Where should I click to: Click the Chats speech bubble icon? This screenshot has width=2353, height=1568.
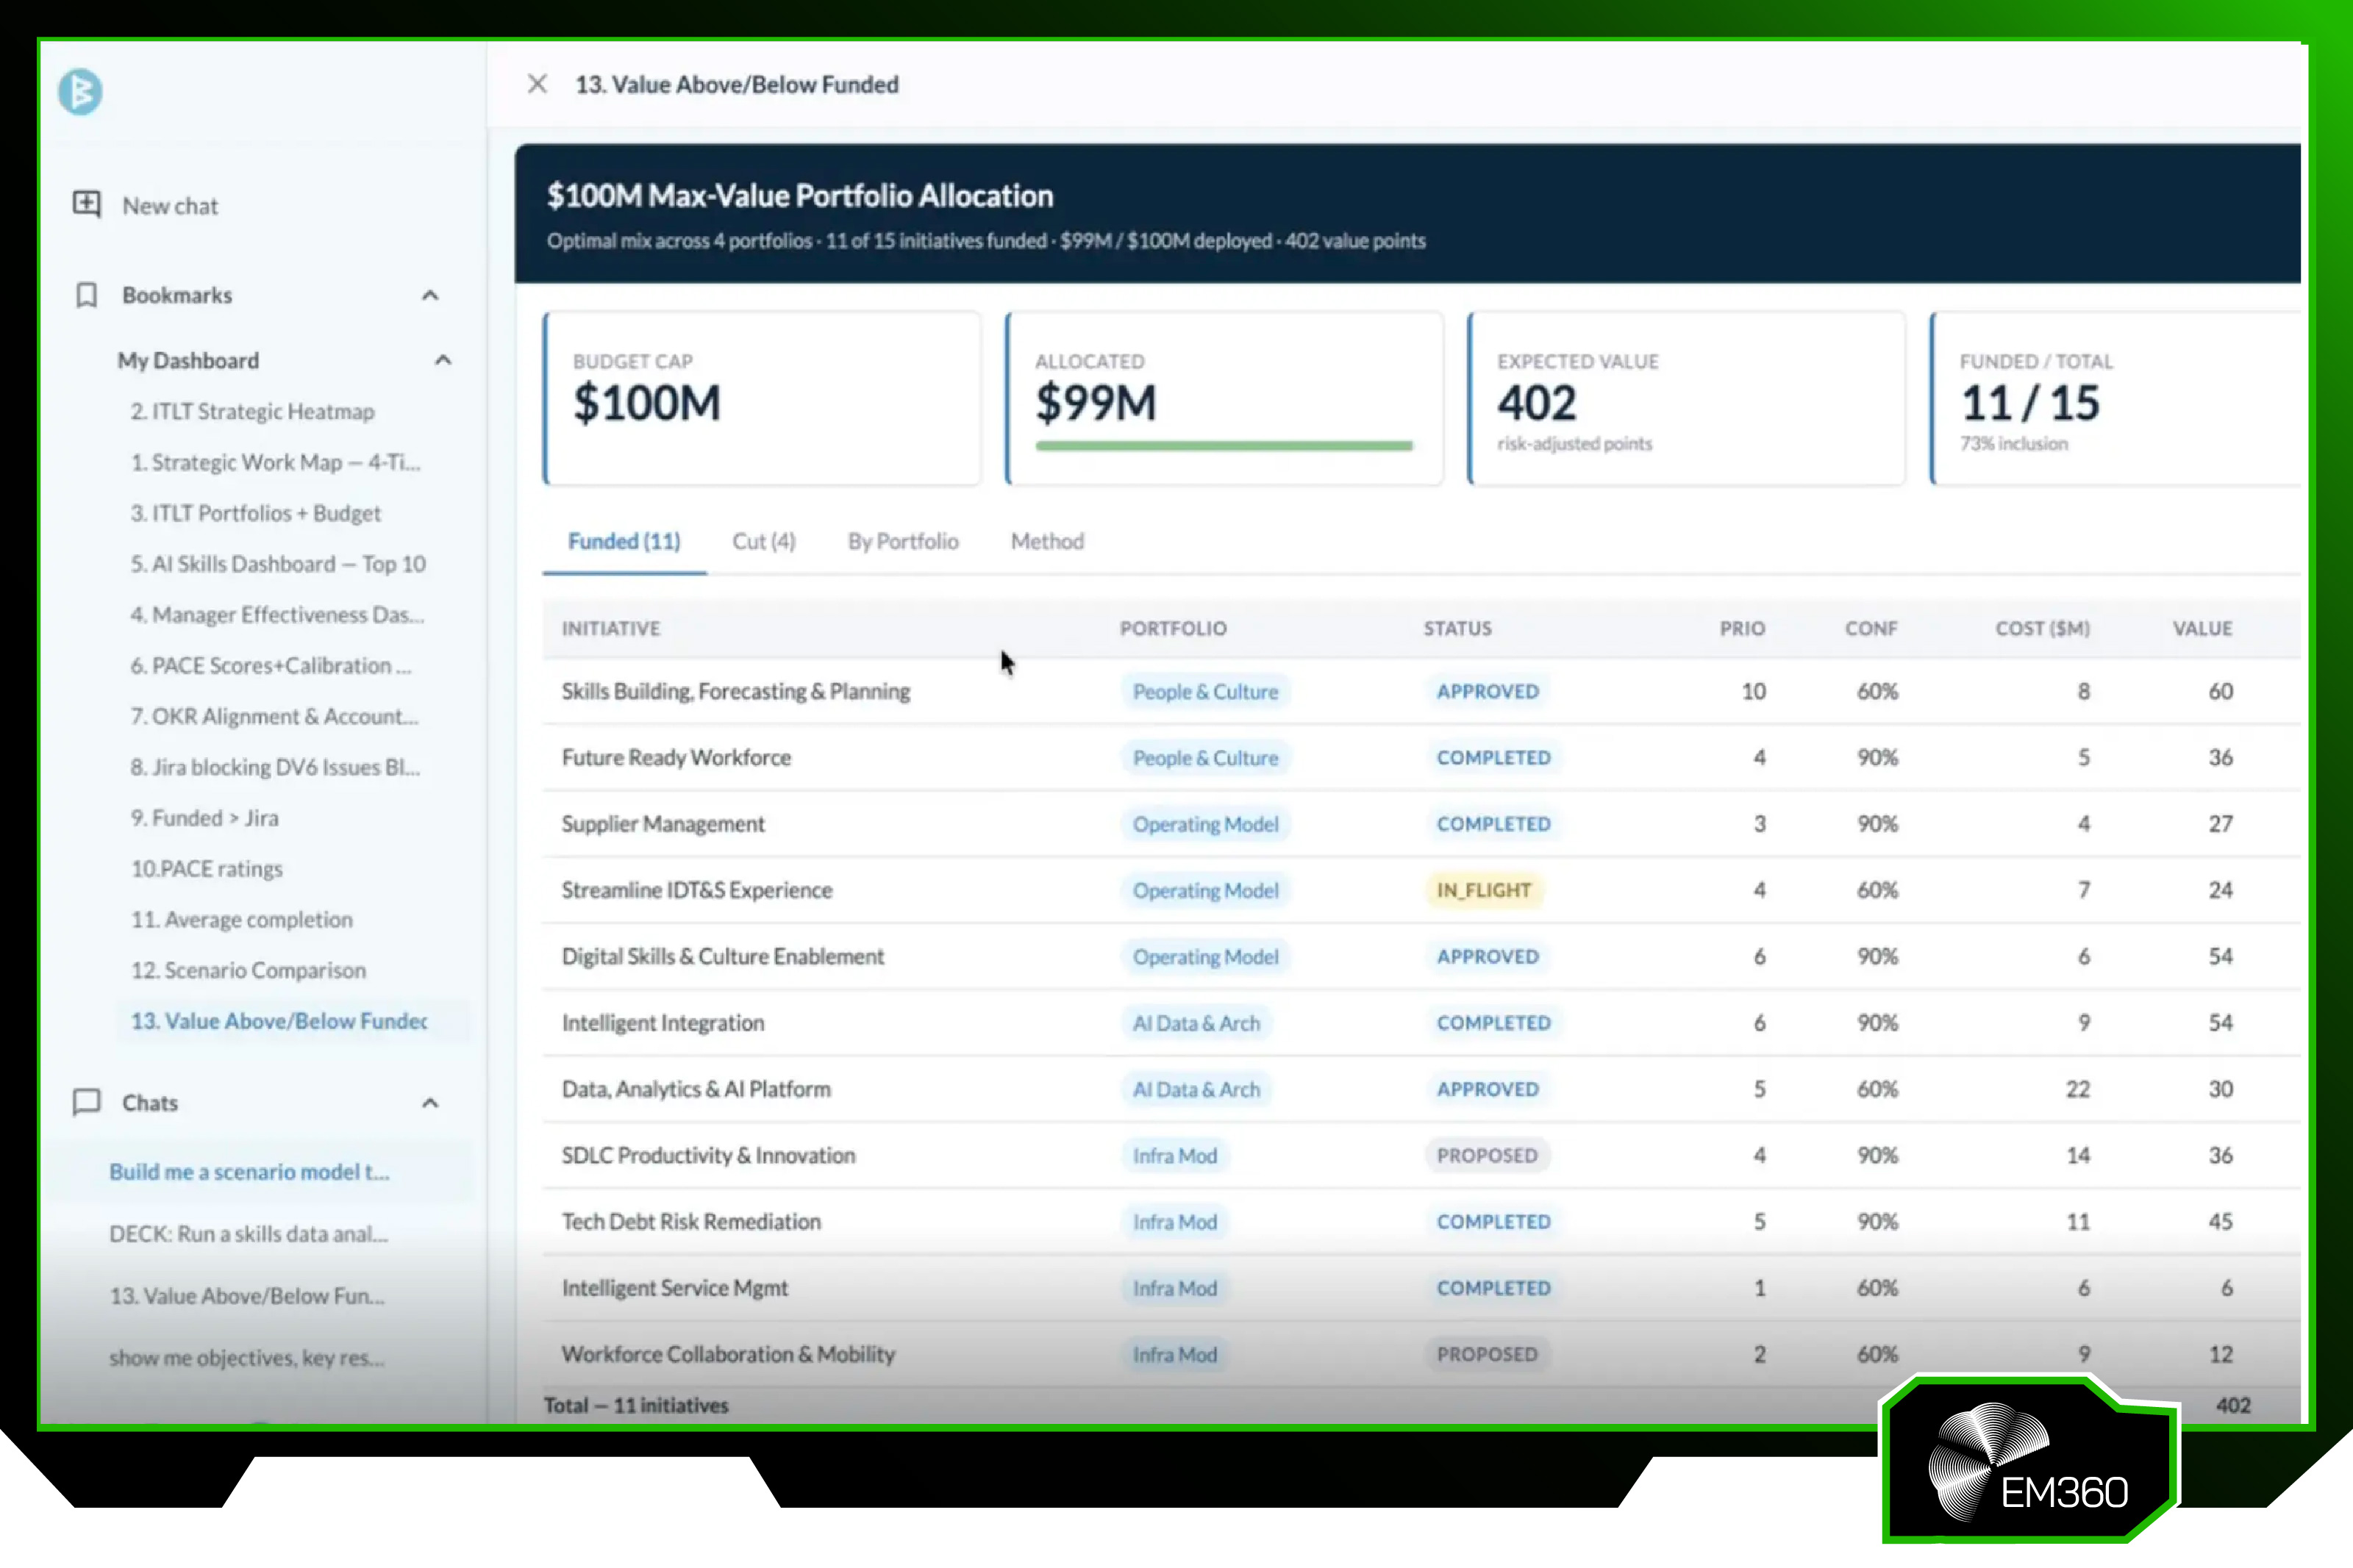point(87,1102)
